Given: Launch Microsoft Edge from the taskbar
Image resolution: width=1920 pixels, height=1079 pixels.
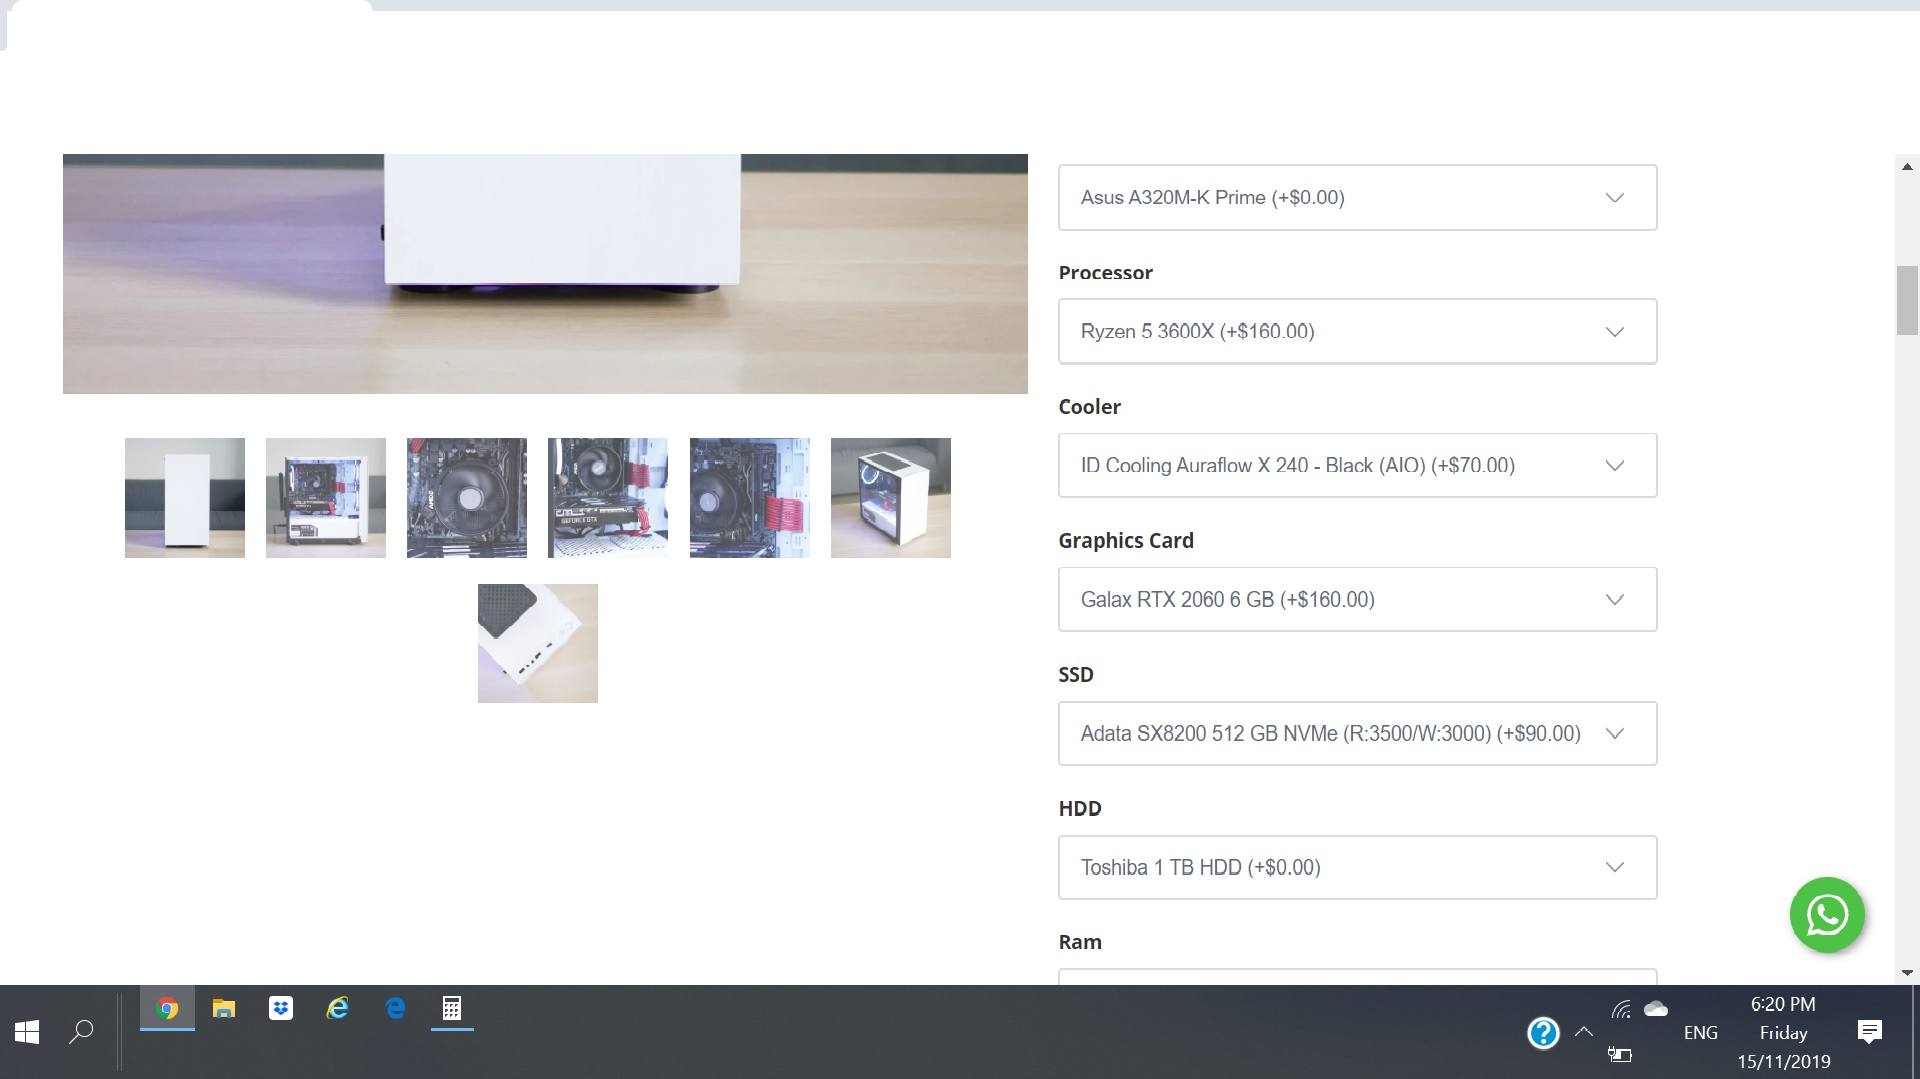Looking at the screenshot, I should (x=395, y=1009).
